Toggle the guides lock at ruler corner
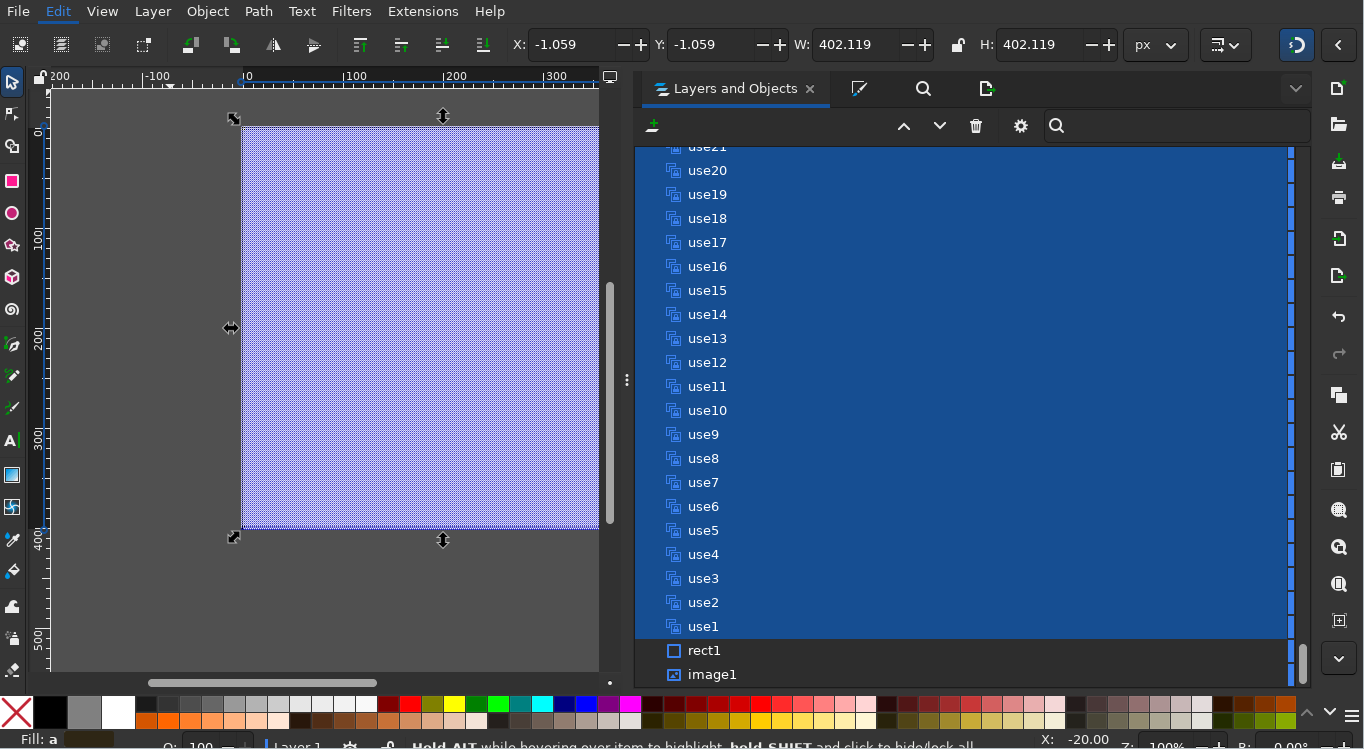The height and width of the screenshot is (749, 1364). [x=39, y=77]
